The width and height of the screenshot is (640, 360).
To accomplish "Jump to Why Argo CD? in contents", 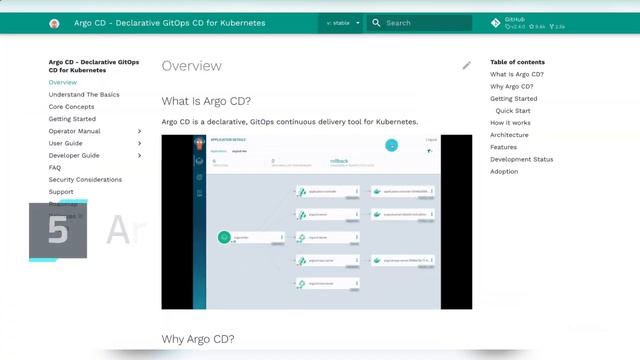I will coord(511,87).
